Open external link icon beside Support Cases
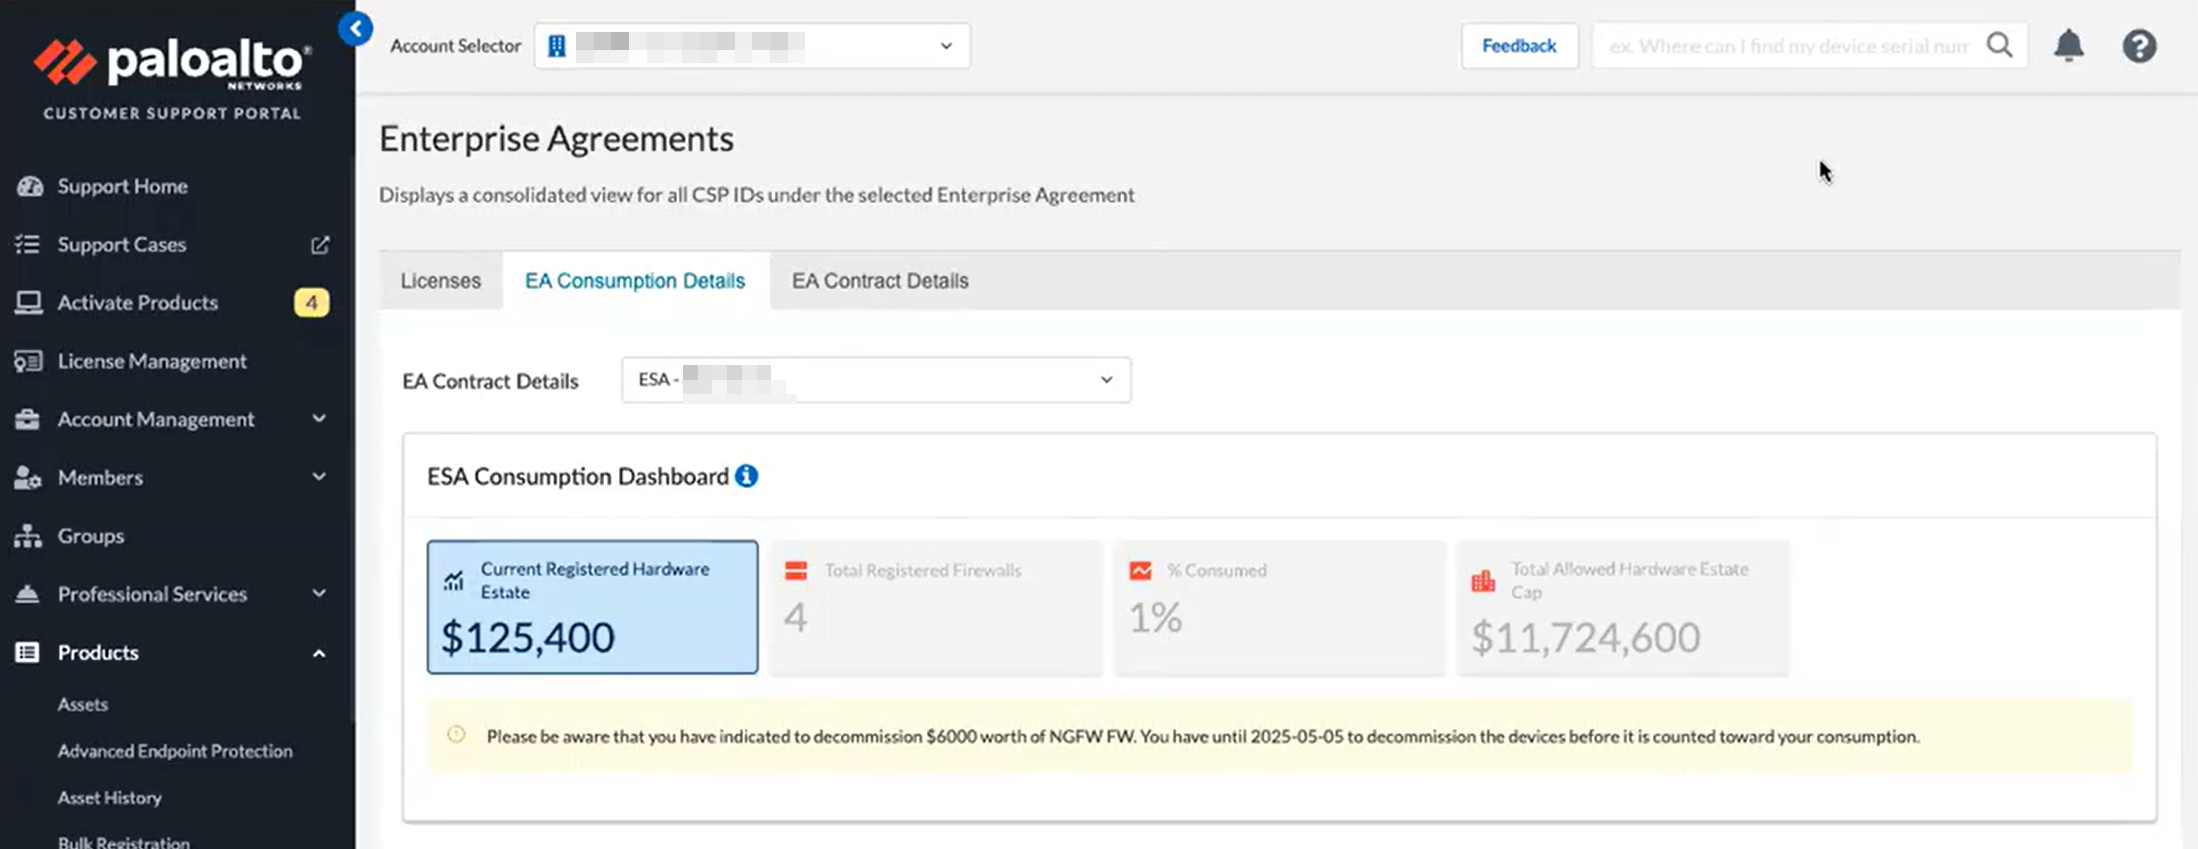Screen dimensions: 2198x849 click(x=320, y=245)
